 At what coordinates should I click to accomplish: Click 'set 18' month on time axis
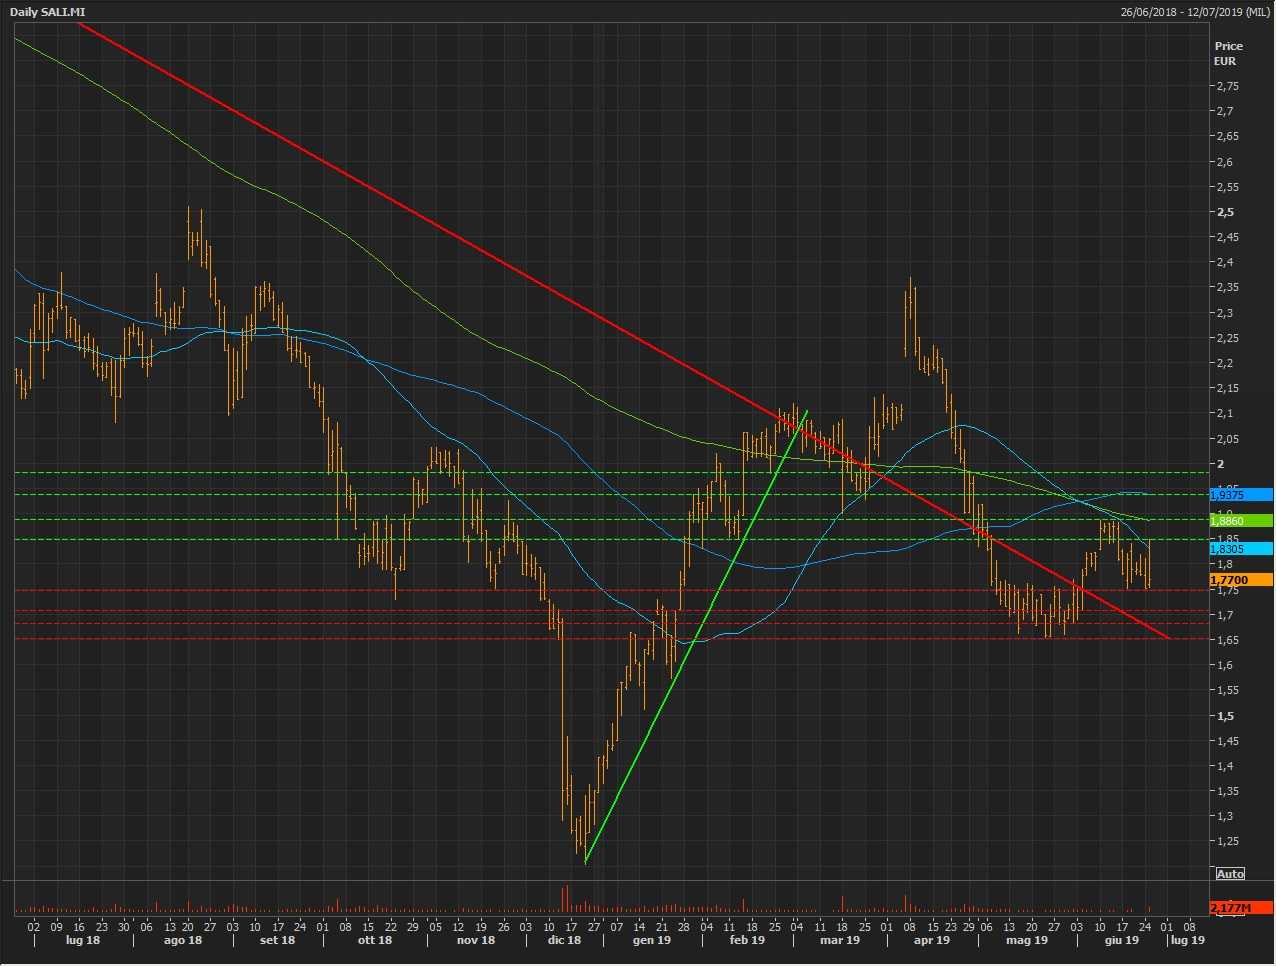[x=277, y=940]
